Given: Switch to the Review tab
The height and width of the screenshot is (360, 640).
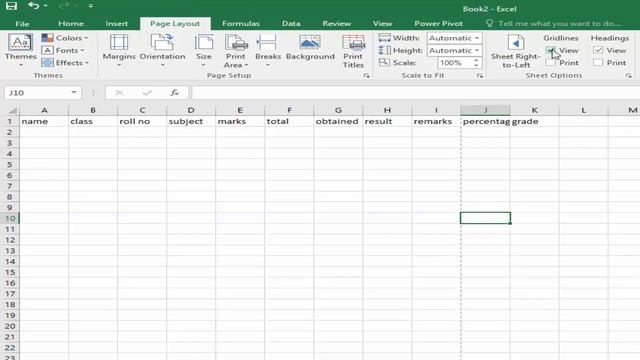Looking at the screenshot, I should pyautogui.click(x=337, y=24).
